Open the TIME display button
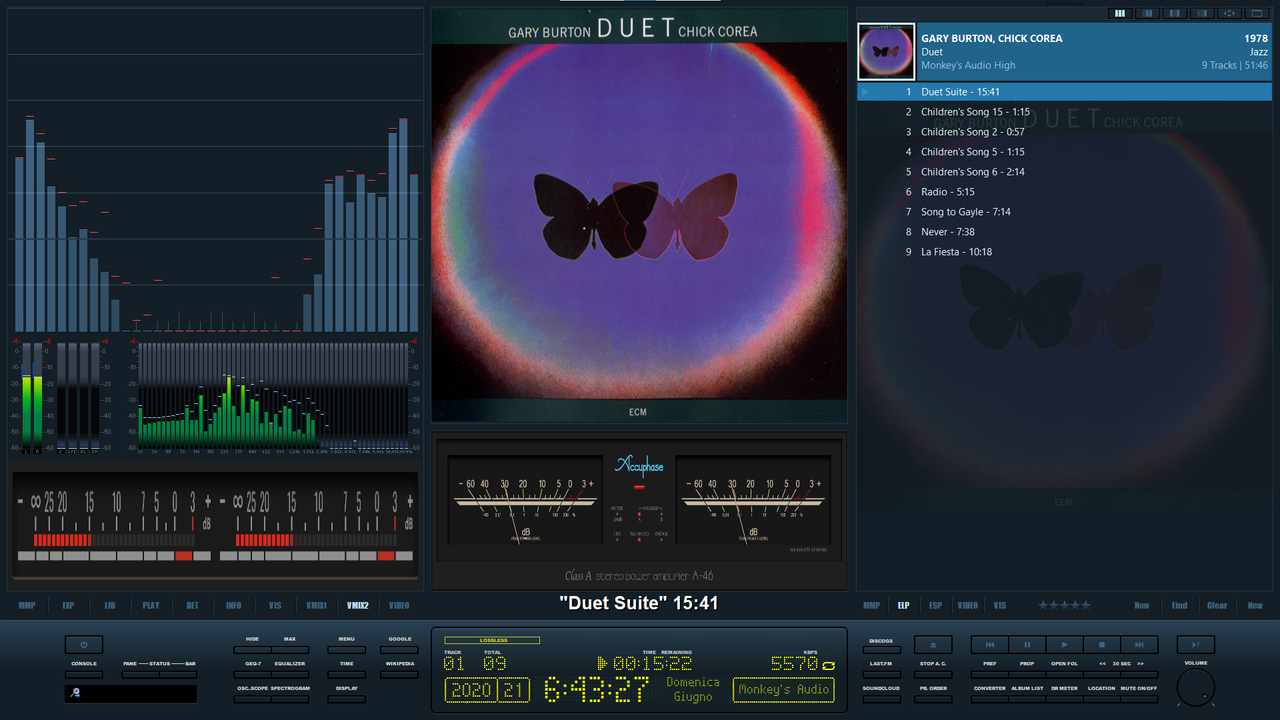This screenshot has width=1280, height=720. (346, 675)
